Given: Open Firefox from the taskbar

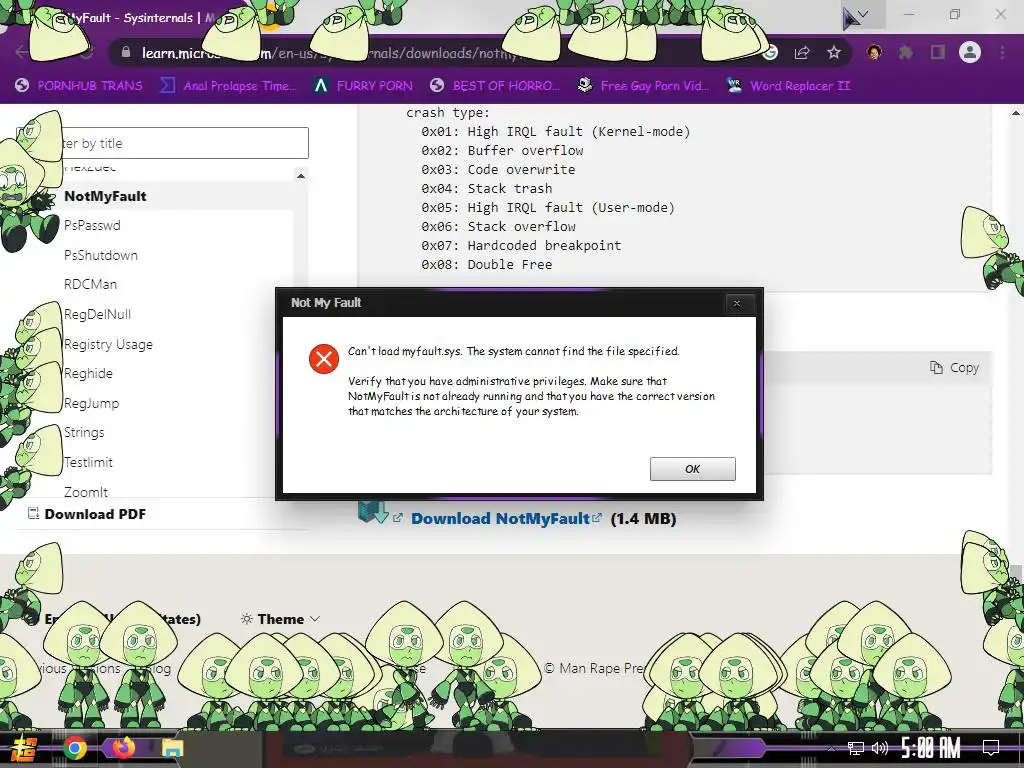Looking at the screenshot, I should click(x=123, y=748).
